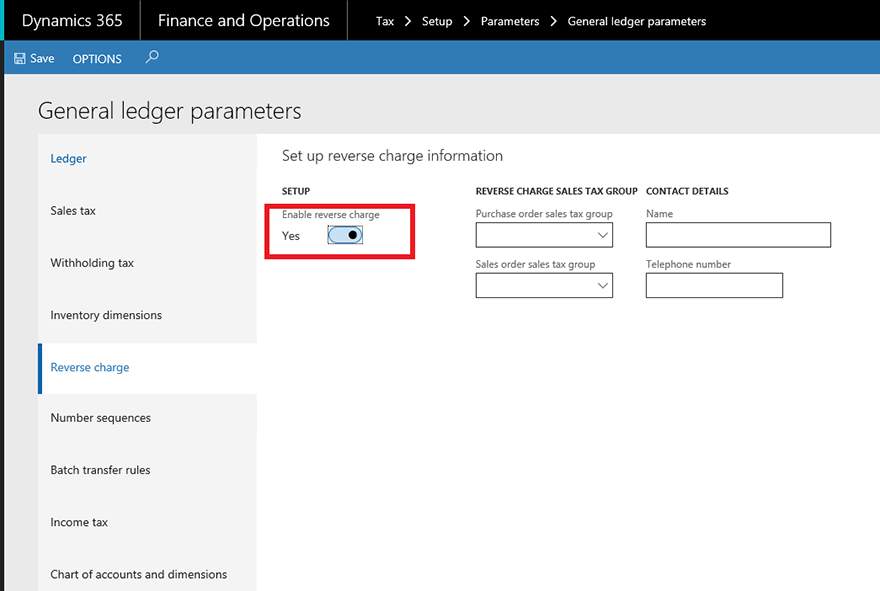This screenshot has width=880, height=591.
Task: Click the contact Name input field
Action: pos(738,235)
